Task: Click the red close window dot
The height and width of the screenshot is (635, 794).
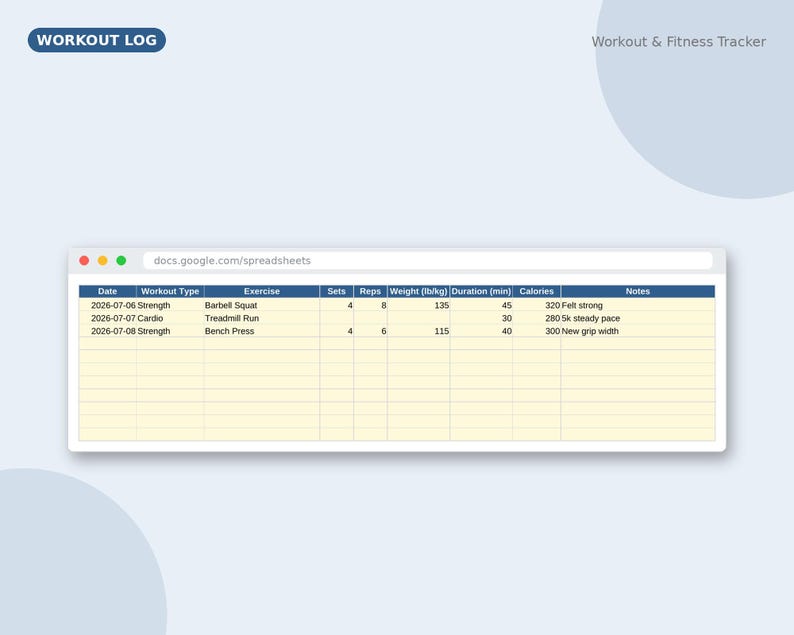Action: [84, 260]
